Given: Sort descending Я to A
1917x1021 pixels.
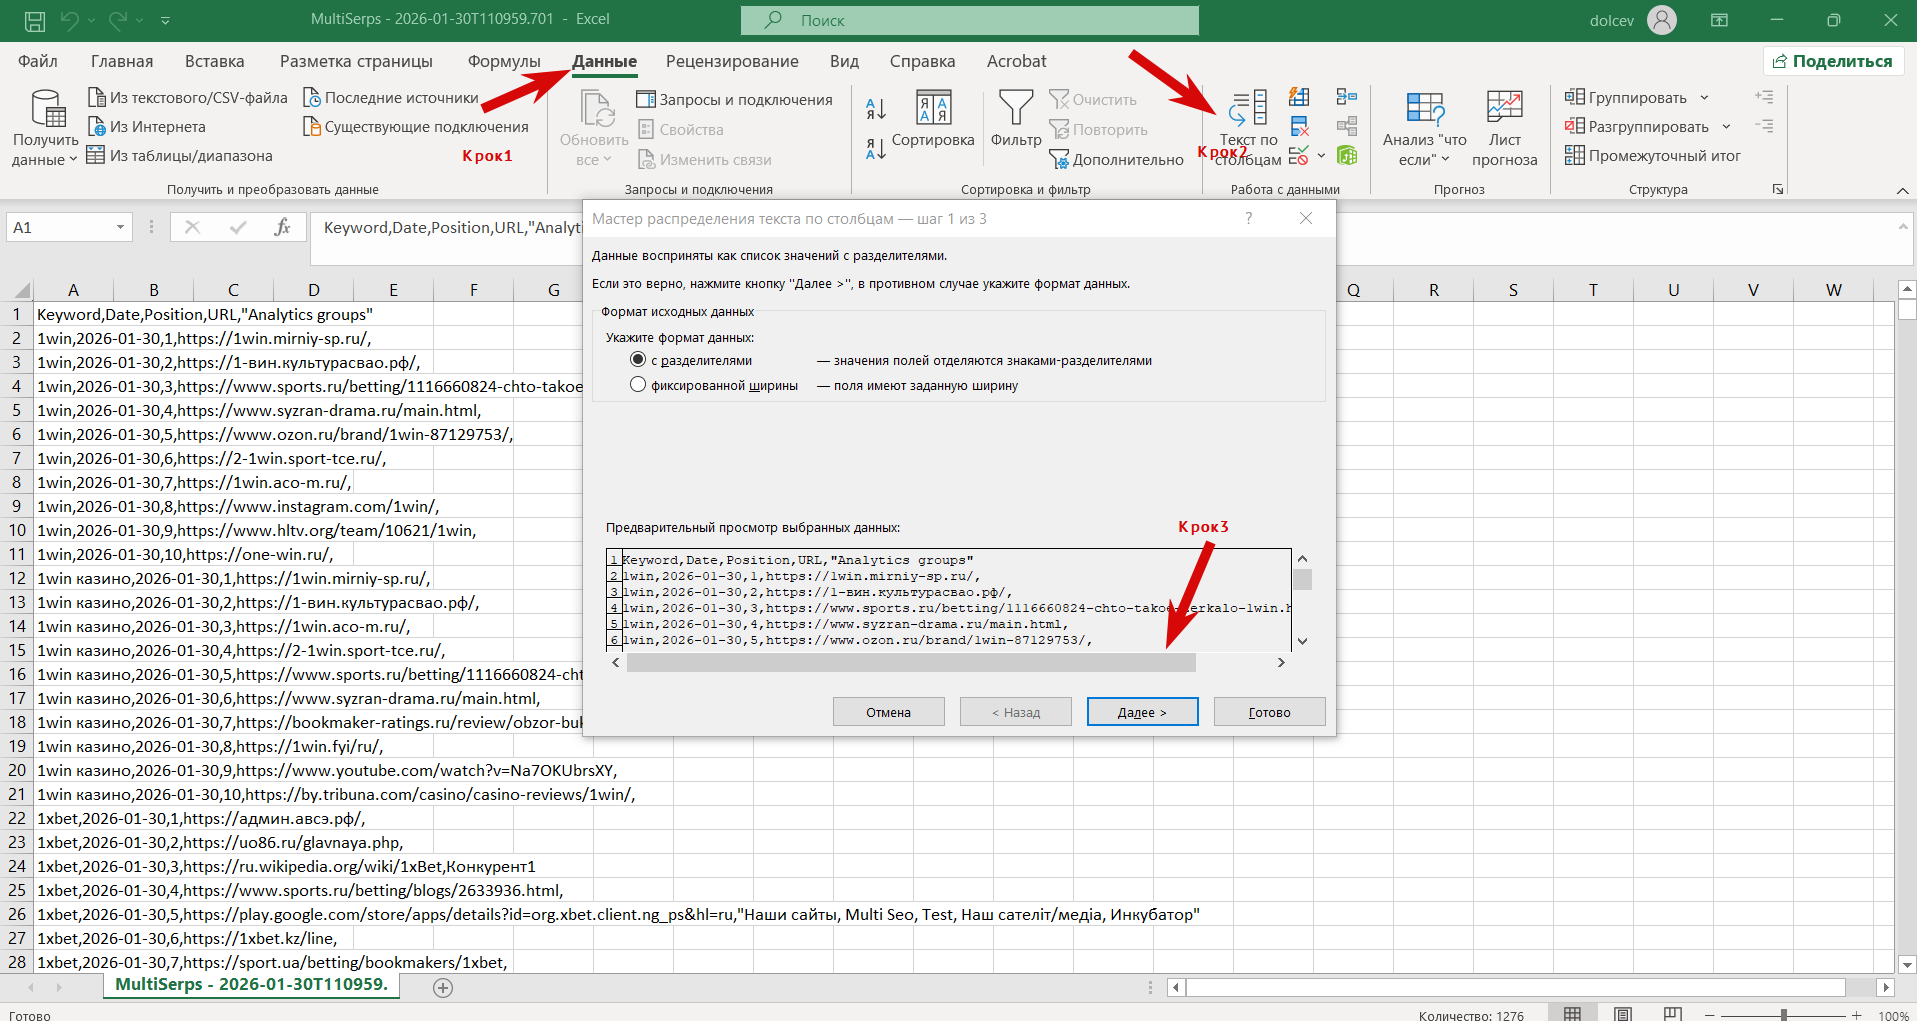Looking at the screenshot, I should [876, 149].
